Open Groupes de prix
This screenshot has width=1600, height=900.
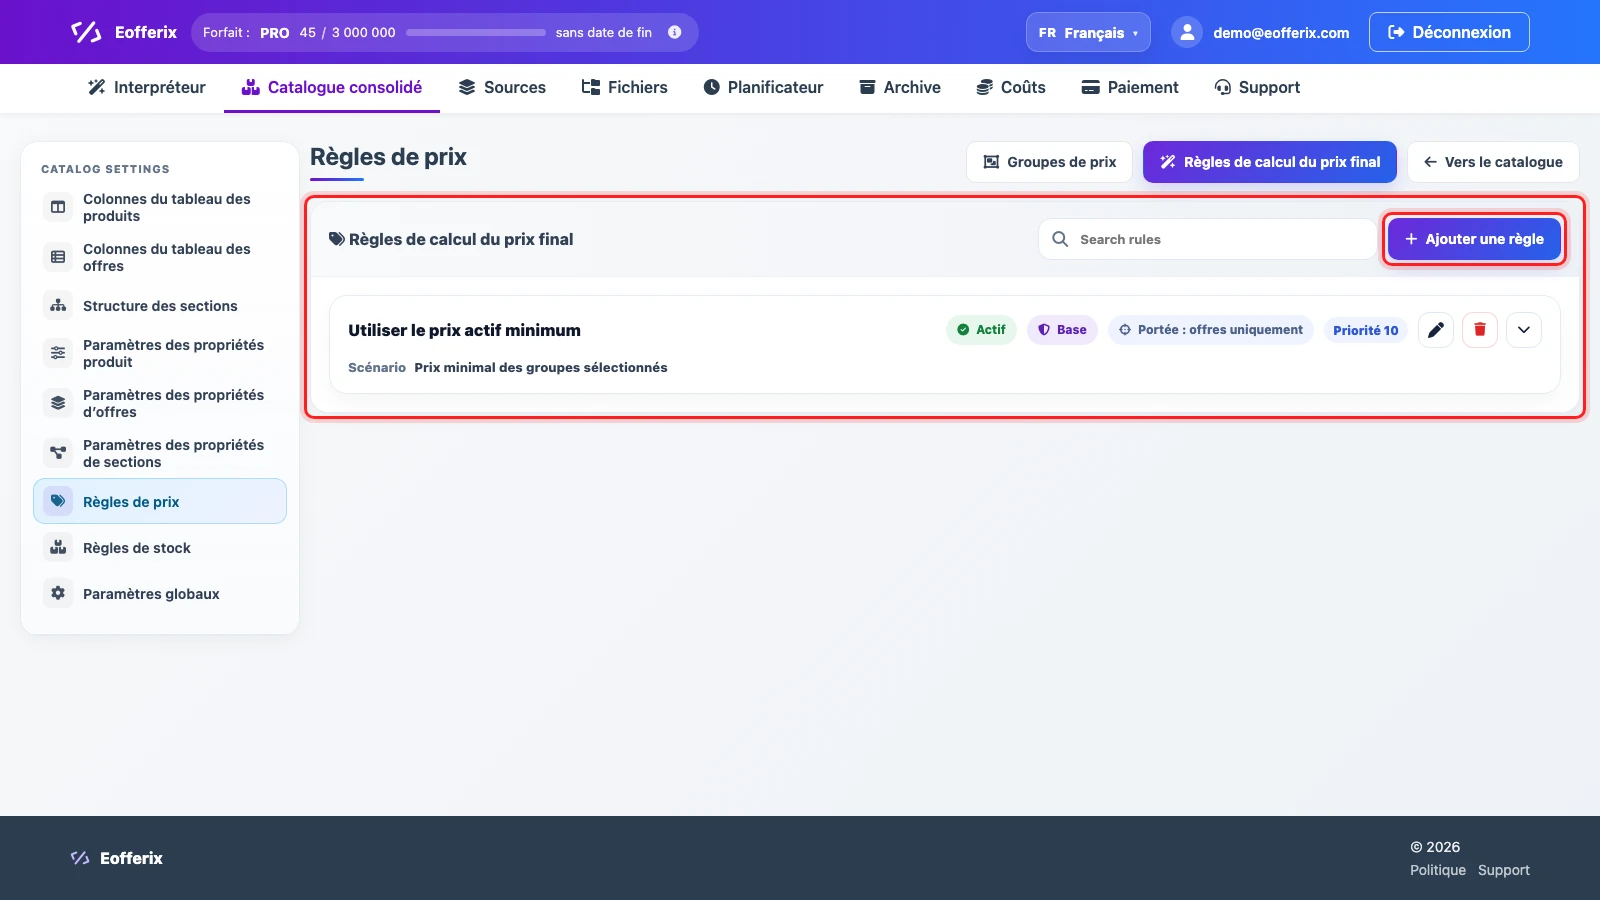[1049, 162]
